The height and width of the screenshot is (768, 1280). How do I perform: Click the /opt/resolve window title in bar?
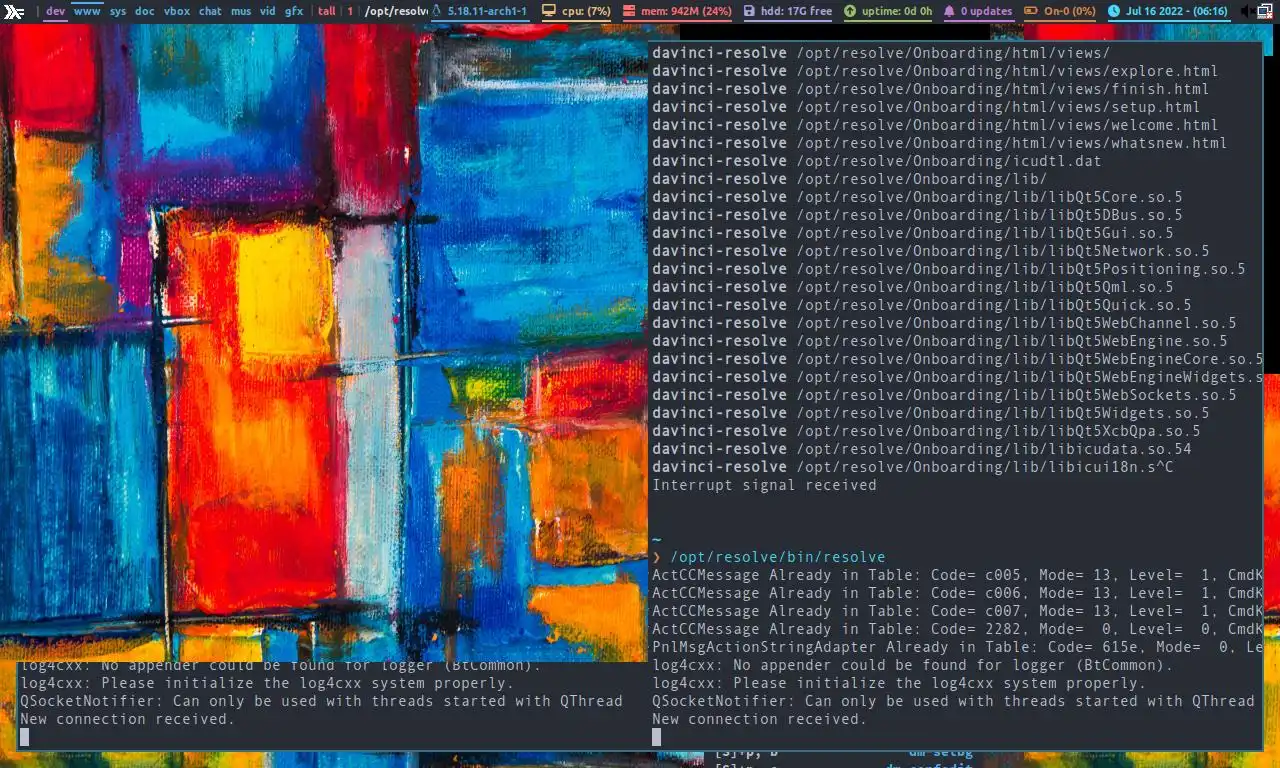[x=396, y=12]
